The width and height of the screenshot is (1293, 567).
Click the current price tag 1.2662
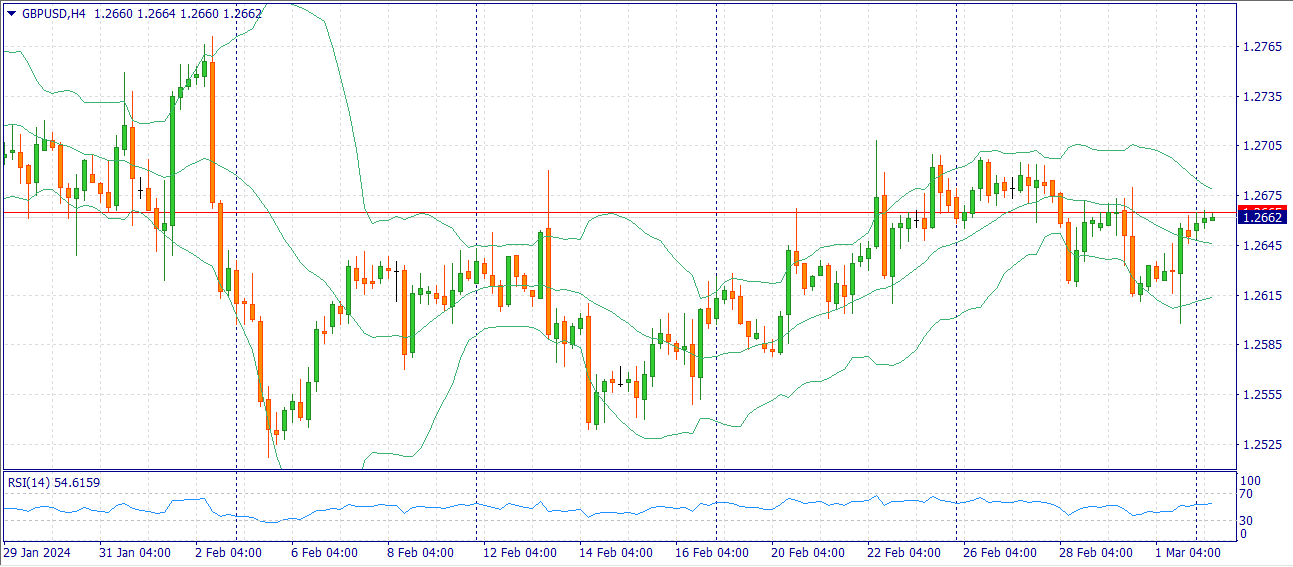click(x=1261, y=217)
